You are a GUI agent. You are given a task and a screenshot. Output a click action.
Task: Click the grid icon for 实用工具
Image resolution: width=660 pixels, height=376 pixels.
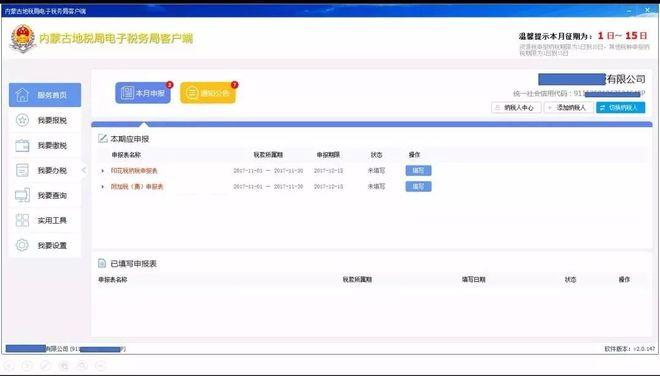[x=22, y=220]
